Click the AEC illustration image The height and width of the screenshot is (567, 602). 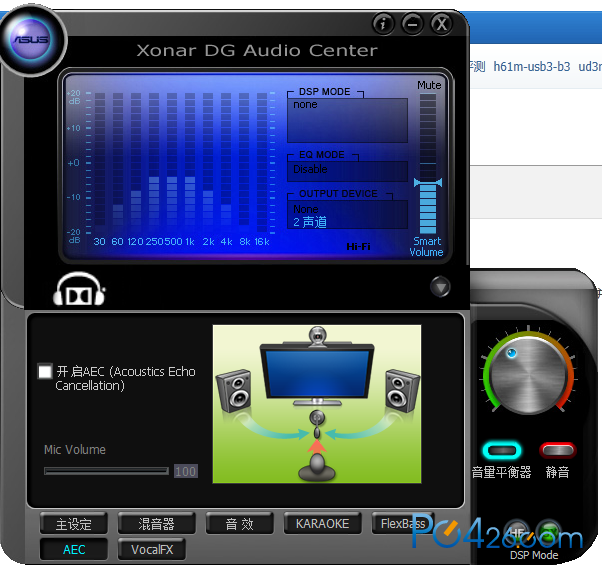317,404
